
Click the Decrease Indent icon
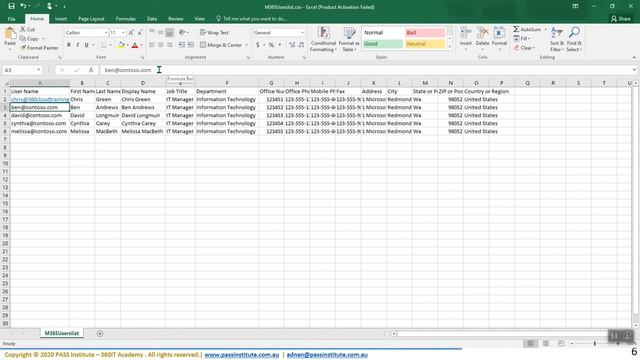coord(182,45)
